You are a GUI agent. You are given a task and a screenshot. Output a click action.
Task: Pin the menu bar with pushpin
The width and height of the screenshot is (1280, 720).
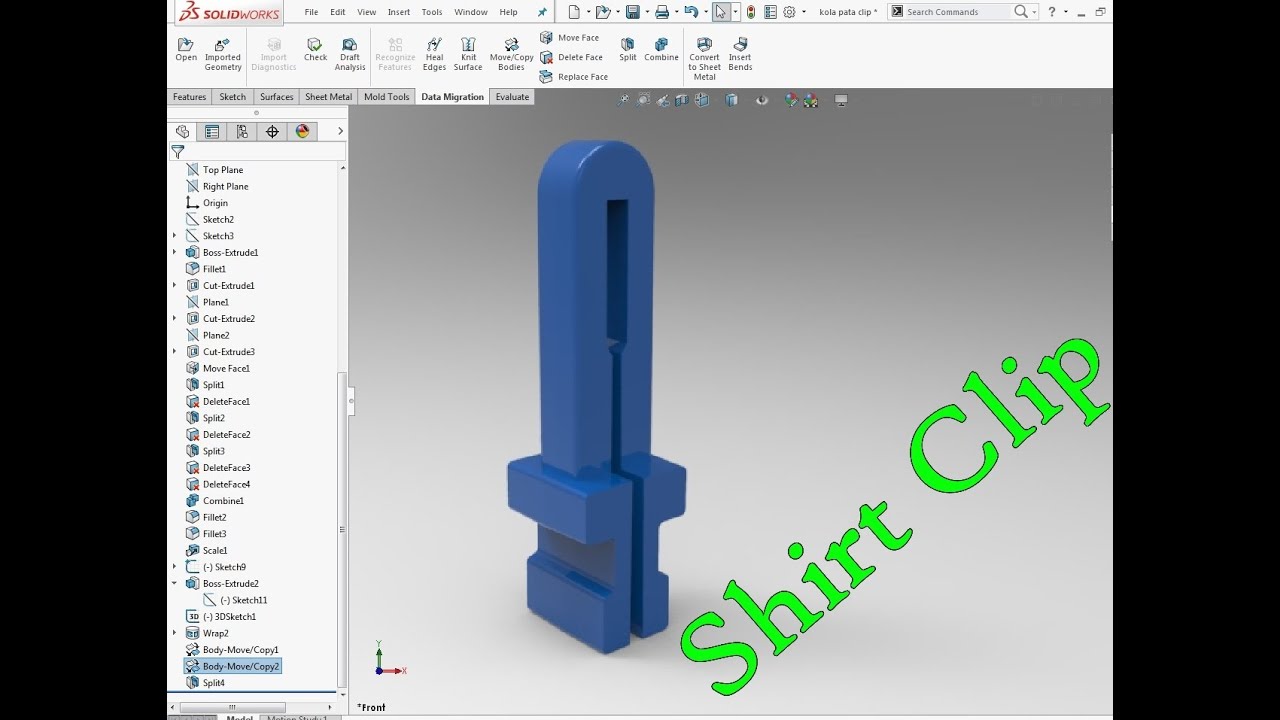(x=542, y=12)
